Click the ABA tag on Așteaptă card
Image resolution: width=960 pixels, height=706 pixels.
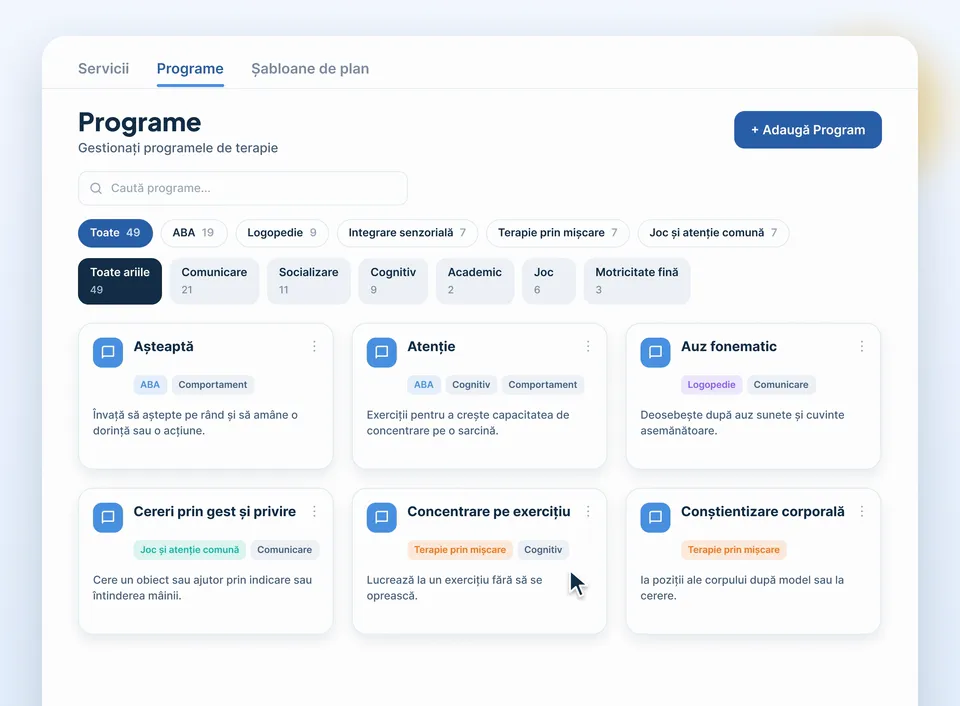pyautogui.click(x=149, y=385)
